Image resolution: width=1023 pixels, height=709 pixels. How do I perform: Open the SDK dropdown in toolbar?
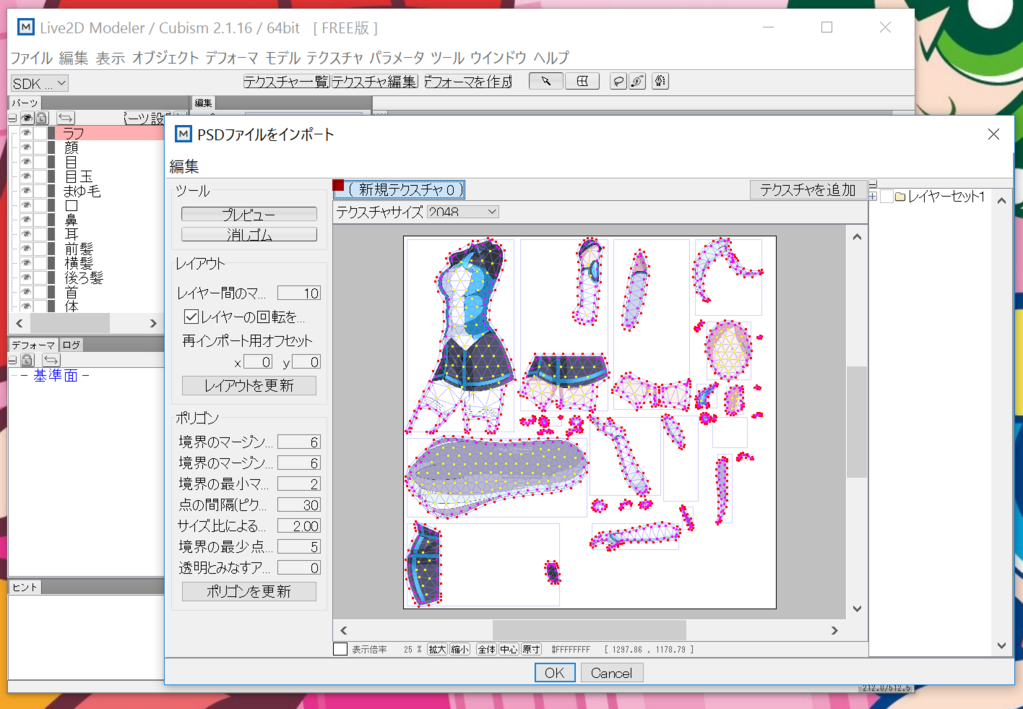[x=39, y=83]
